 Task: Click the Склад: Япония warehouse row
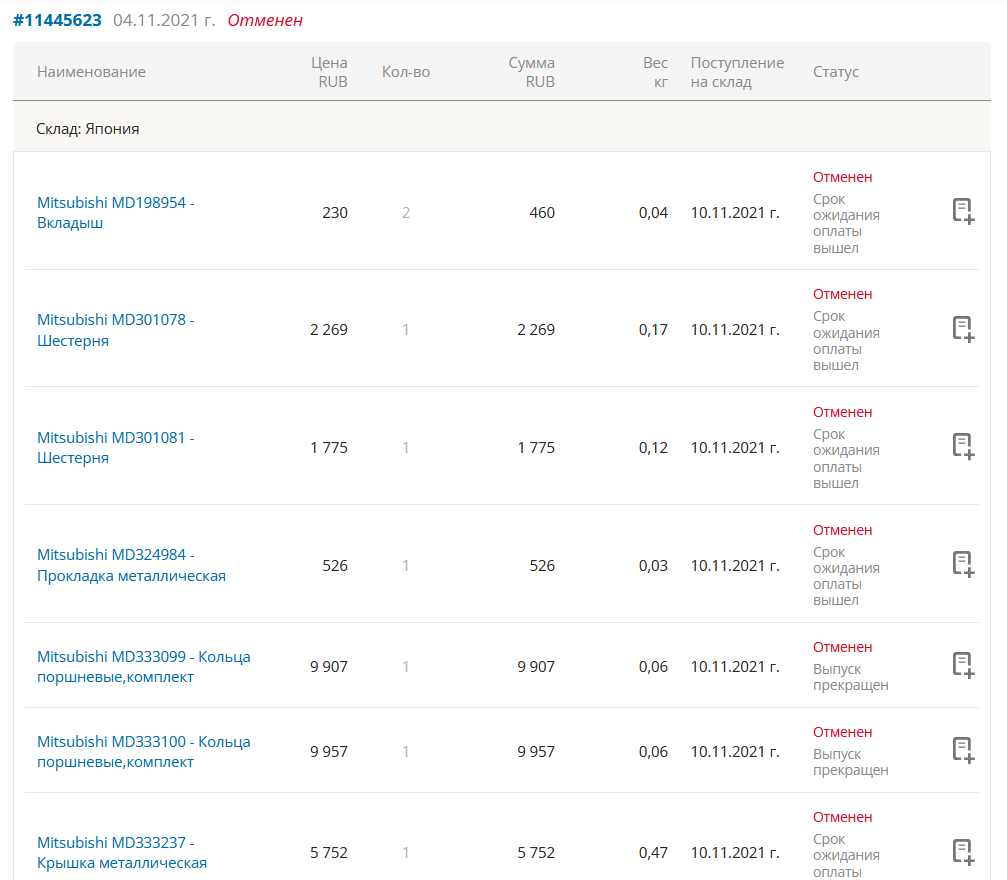tap(88, 129)
